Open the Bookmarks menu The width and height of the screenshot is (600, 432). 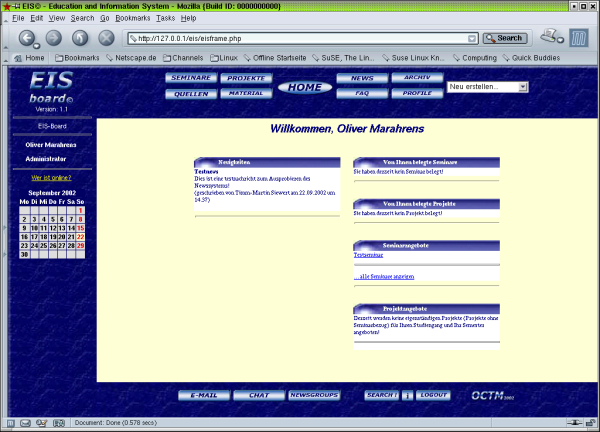click(131, 18)
